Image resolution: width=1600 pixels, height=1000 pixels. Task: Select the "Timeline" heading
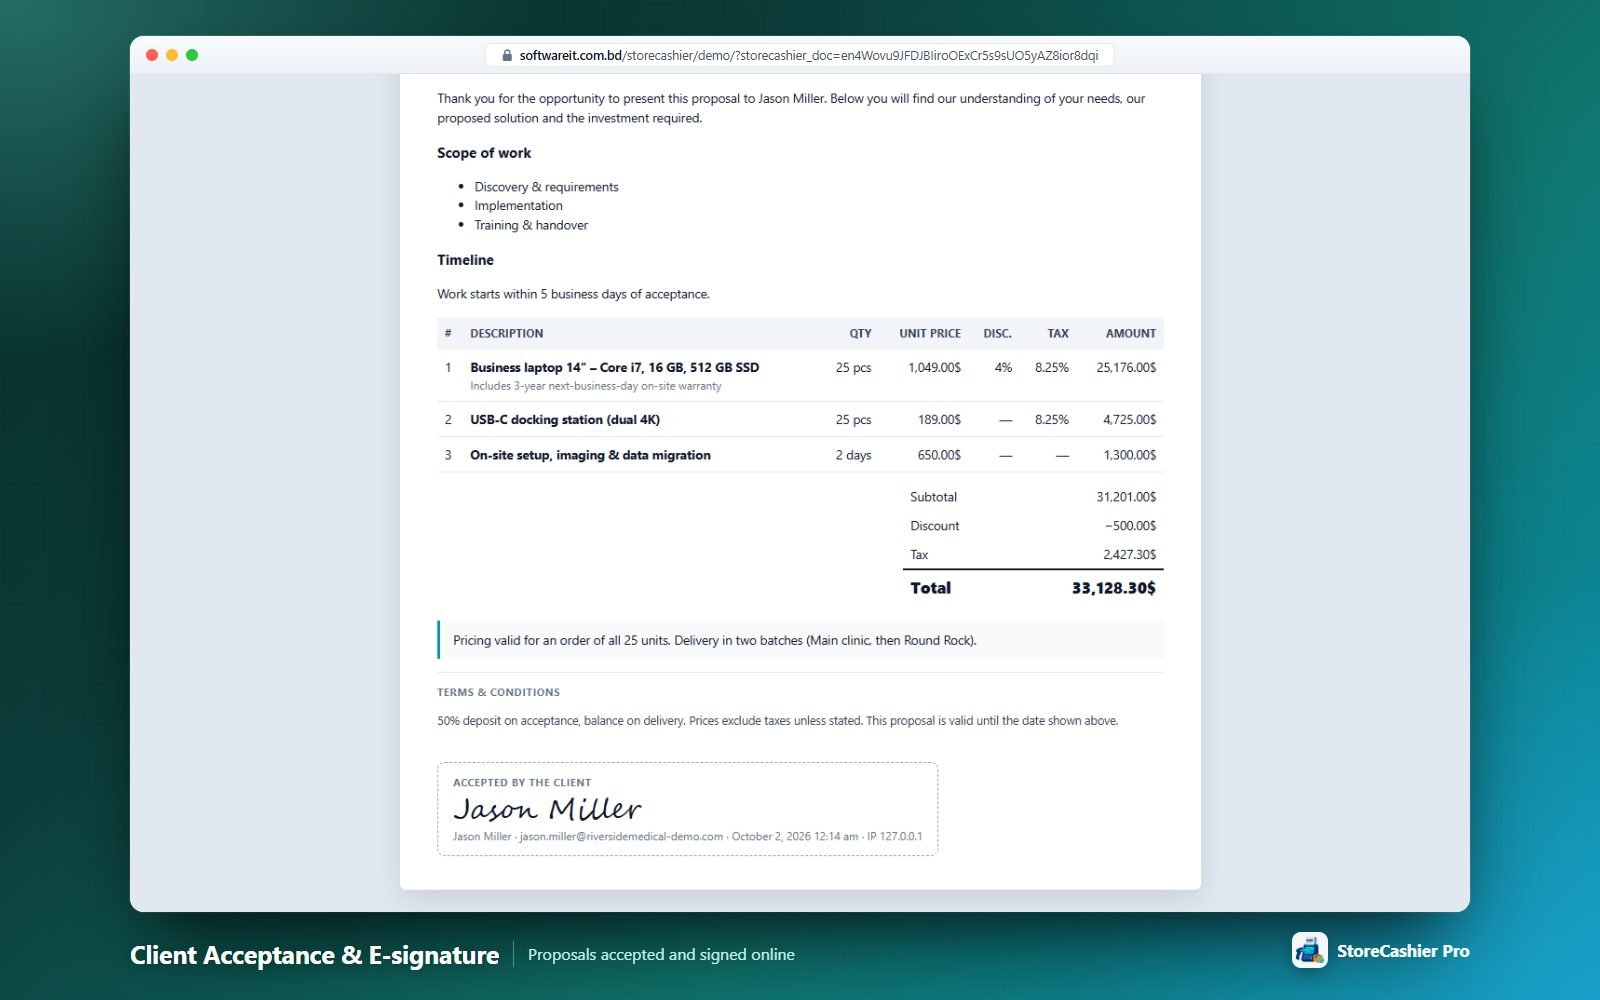tap(465, 260)
